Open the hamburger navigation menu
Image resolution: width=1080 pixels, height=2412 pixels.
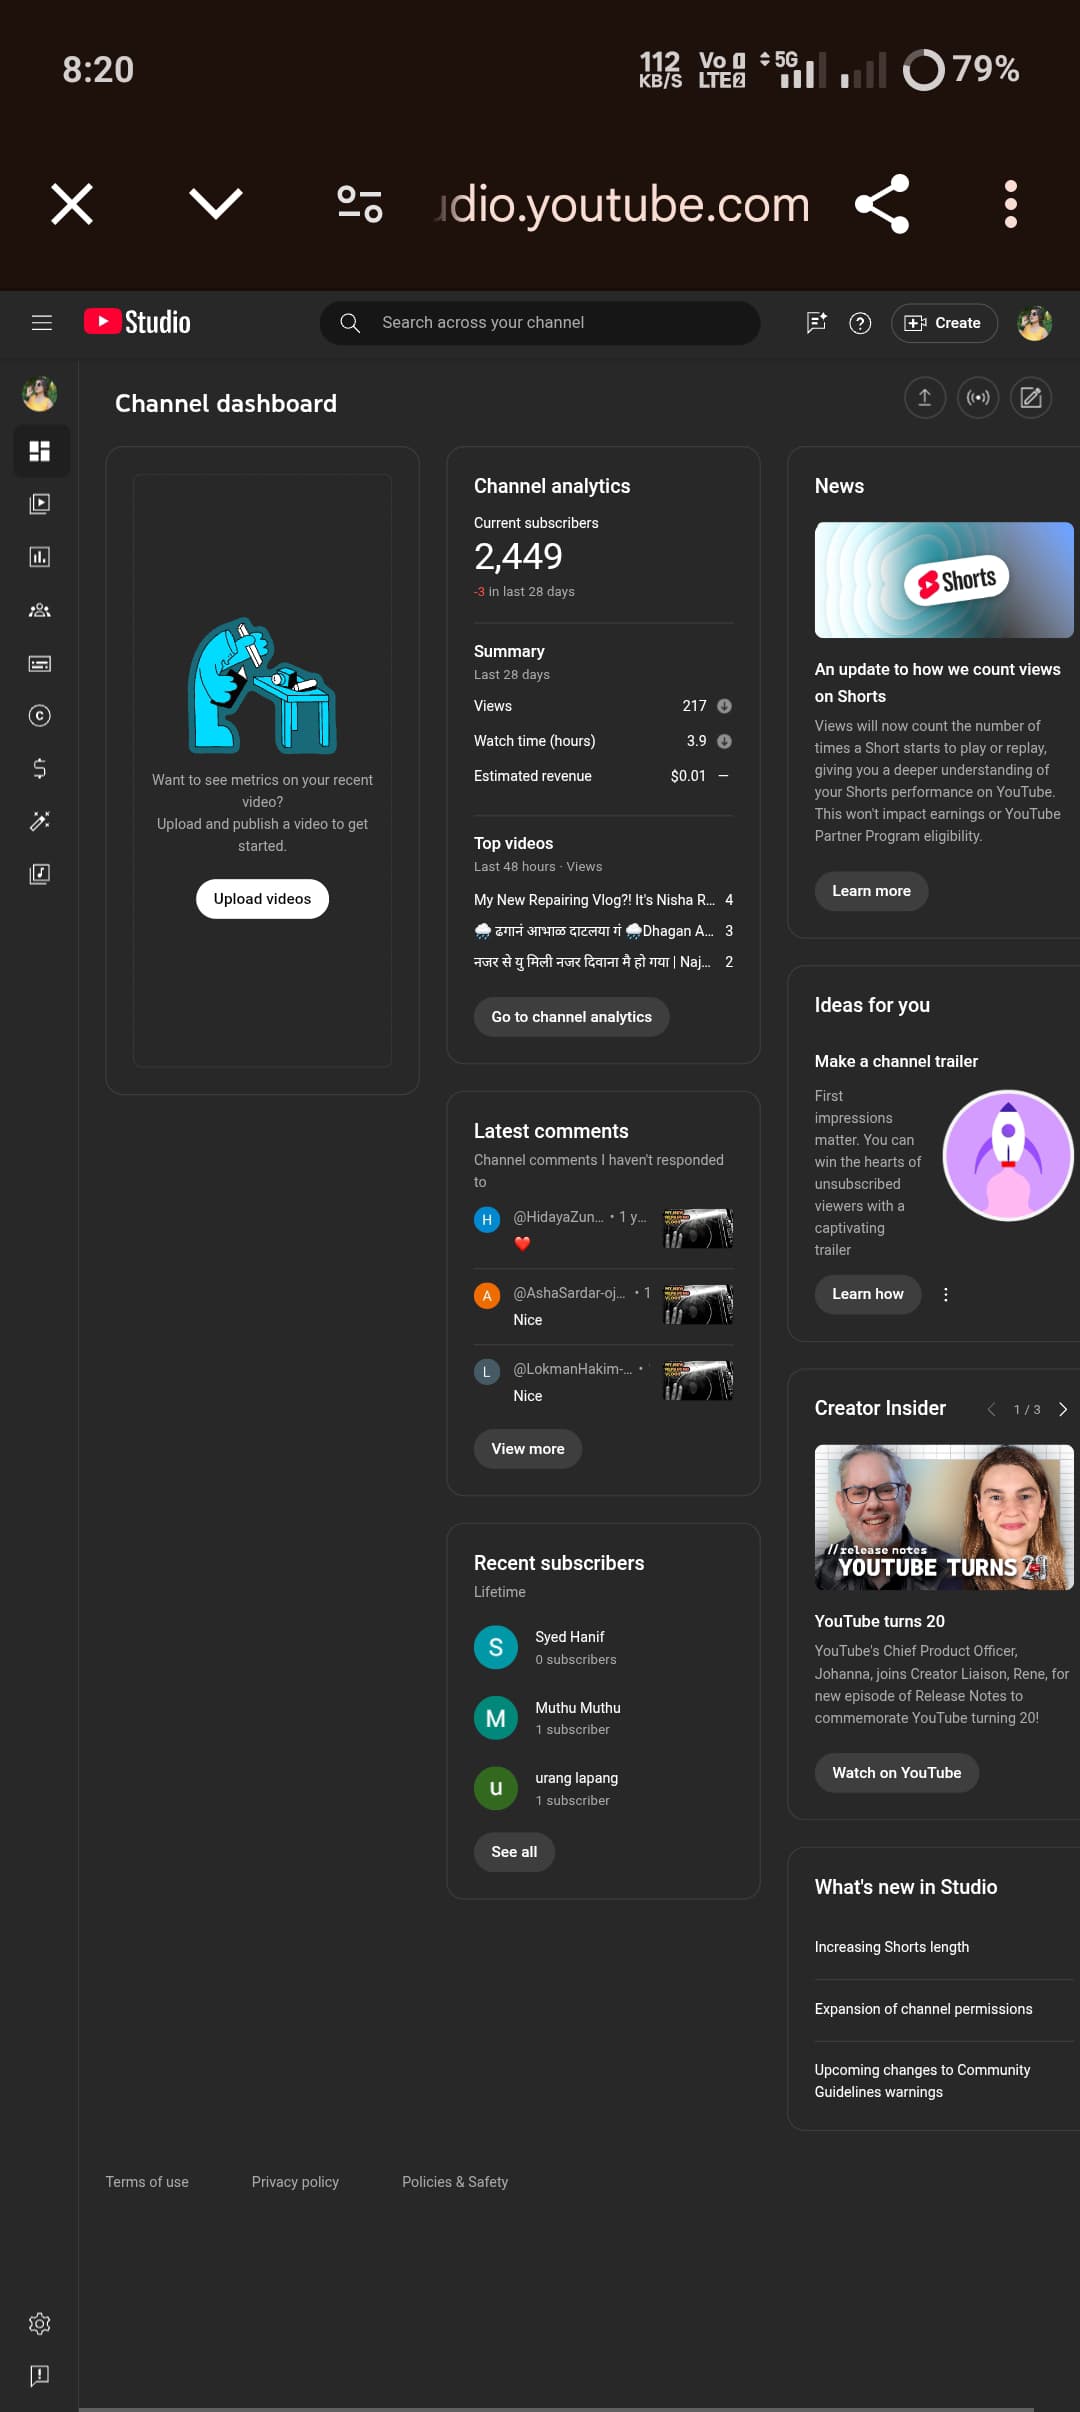click(42, 323)
